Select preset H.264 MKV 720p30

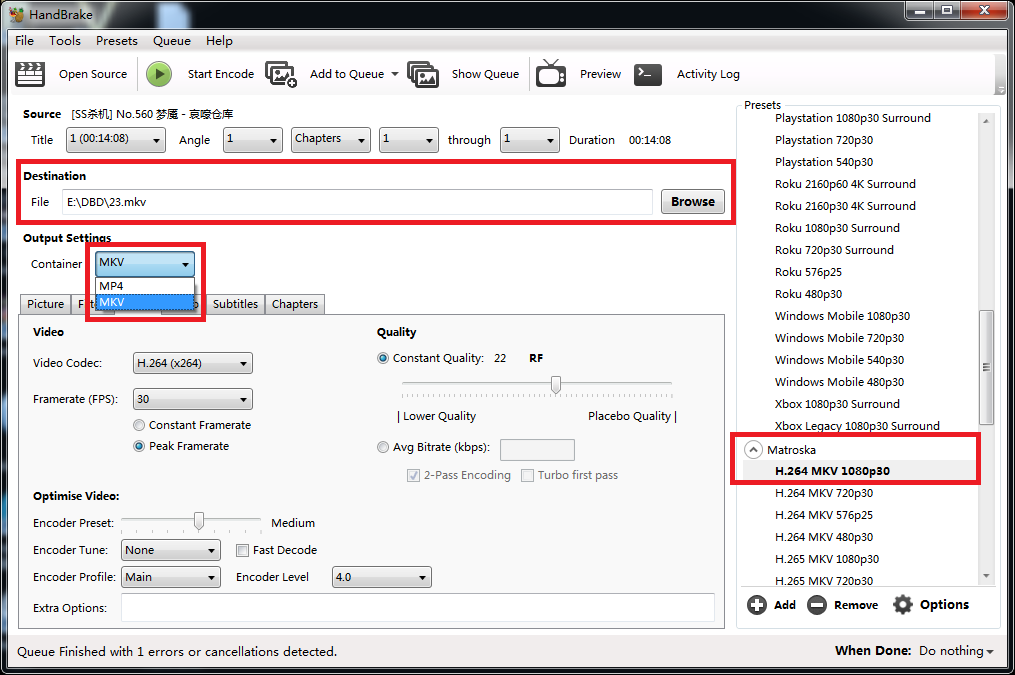823,493
